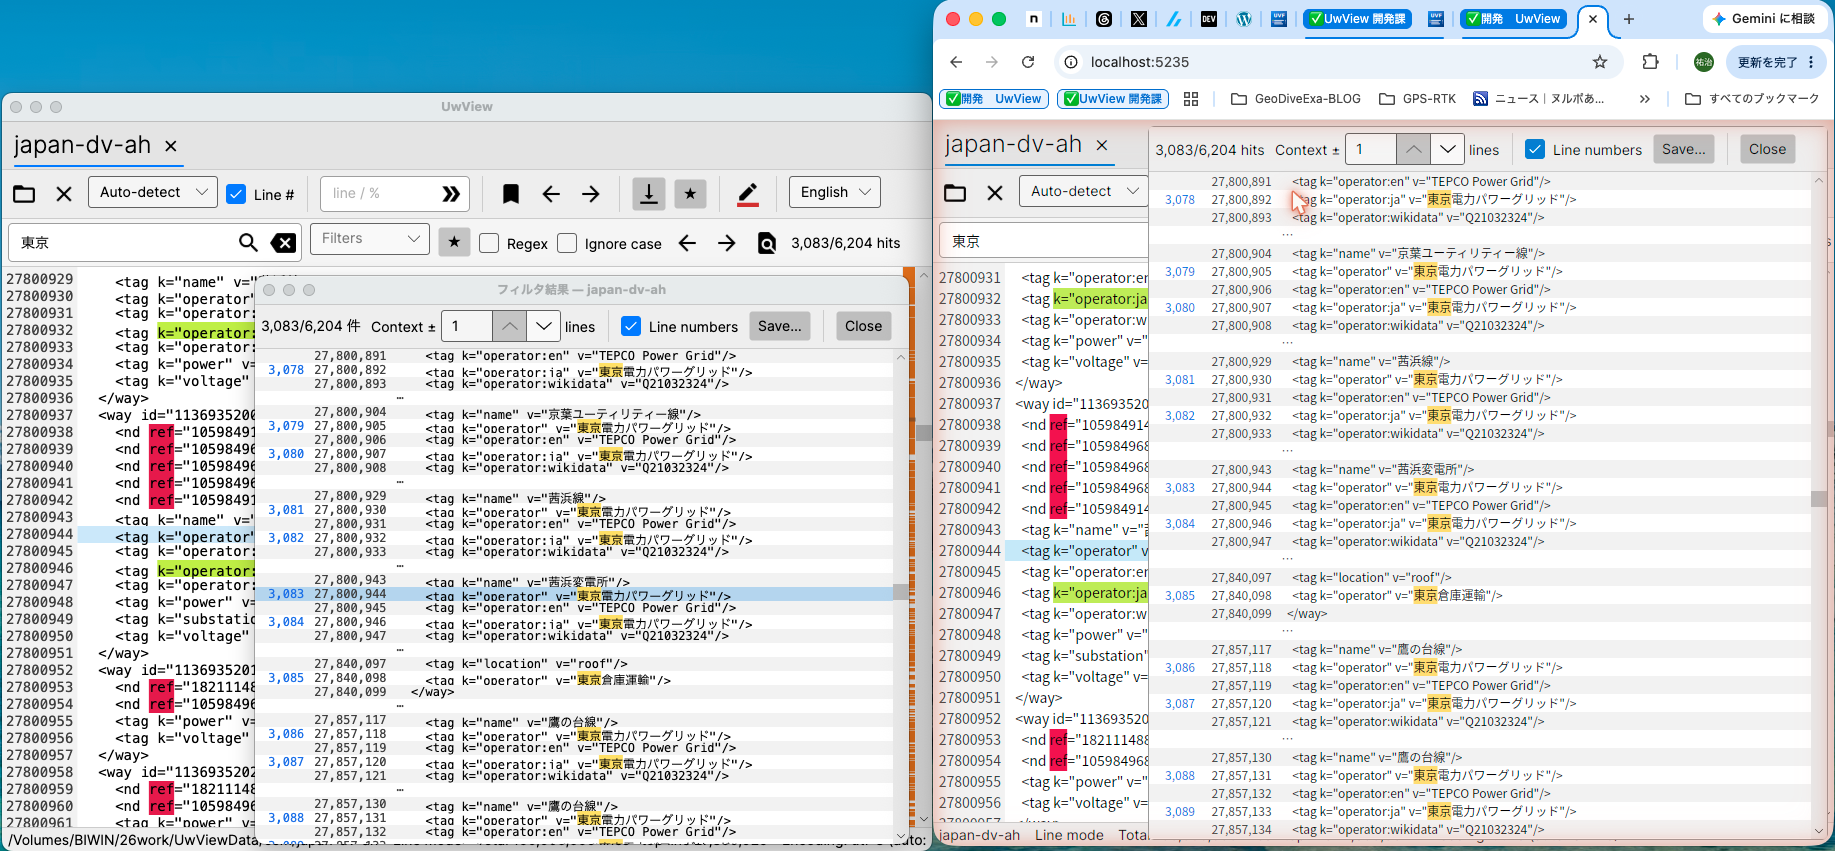Open the highlighter pen color tool

[x=748, y=193]
